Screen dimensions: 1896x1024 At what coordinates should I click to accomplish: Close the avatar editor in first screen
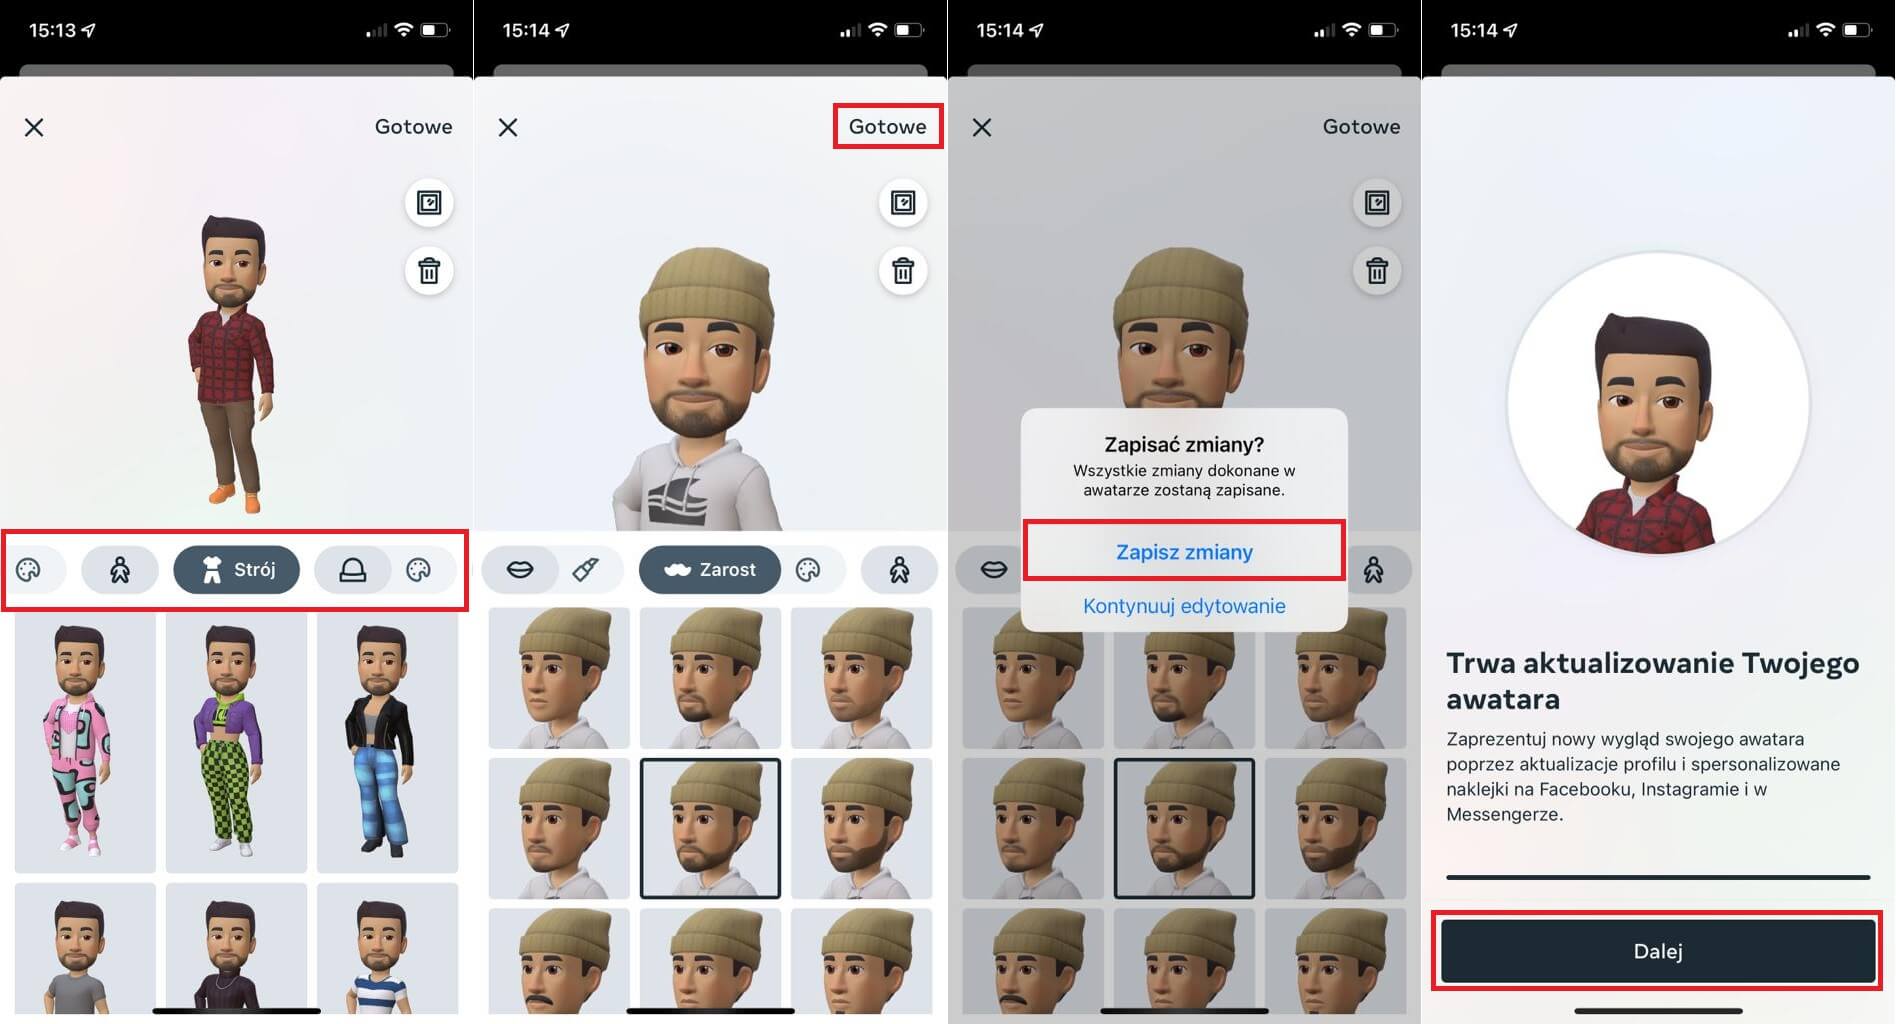(x=34, y=127)
